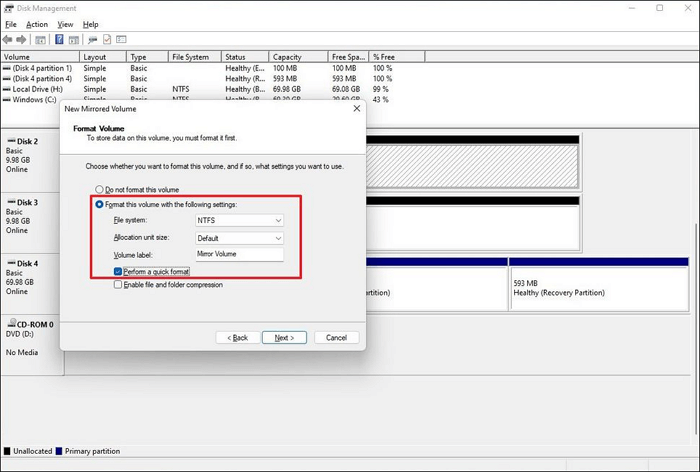Open the Action menu
This screenshot has width=700, height=472.
click(37, 25)
